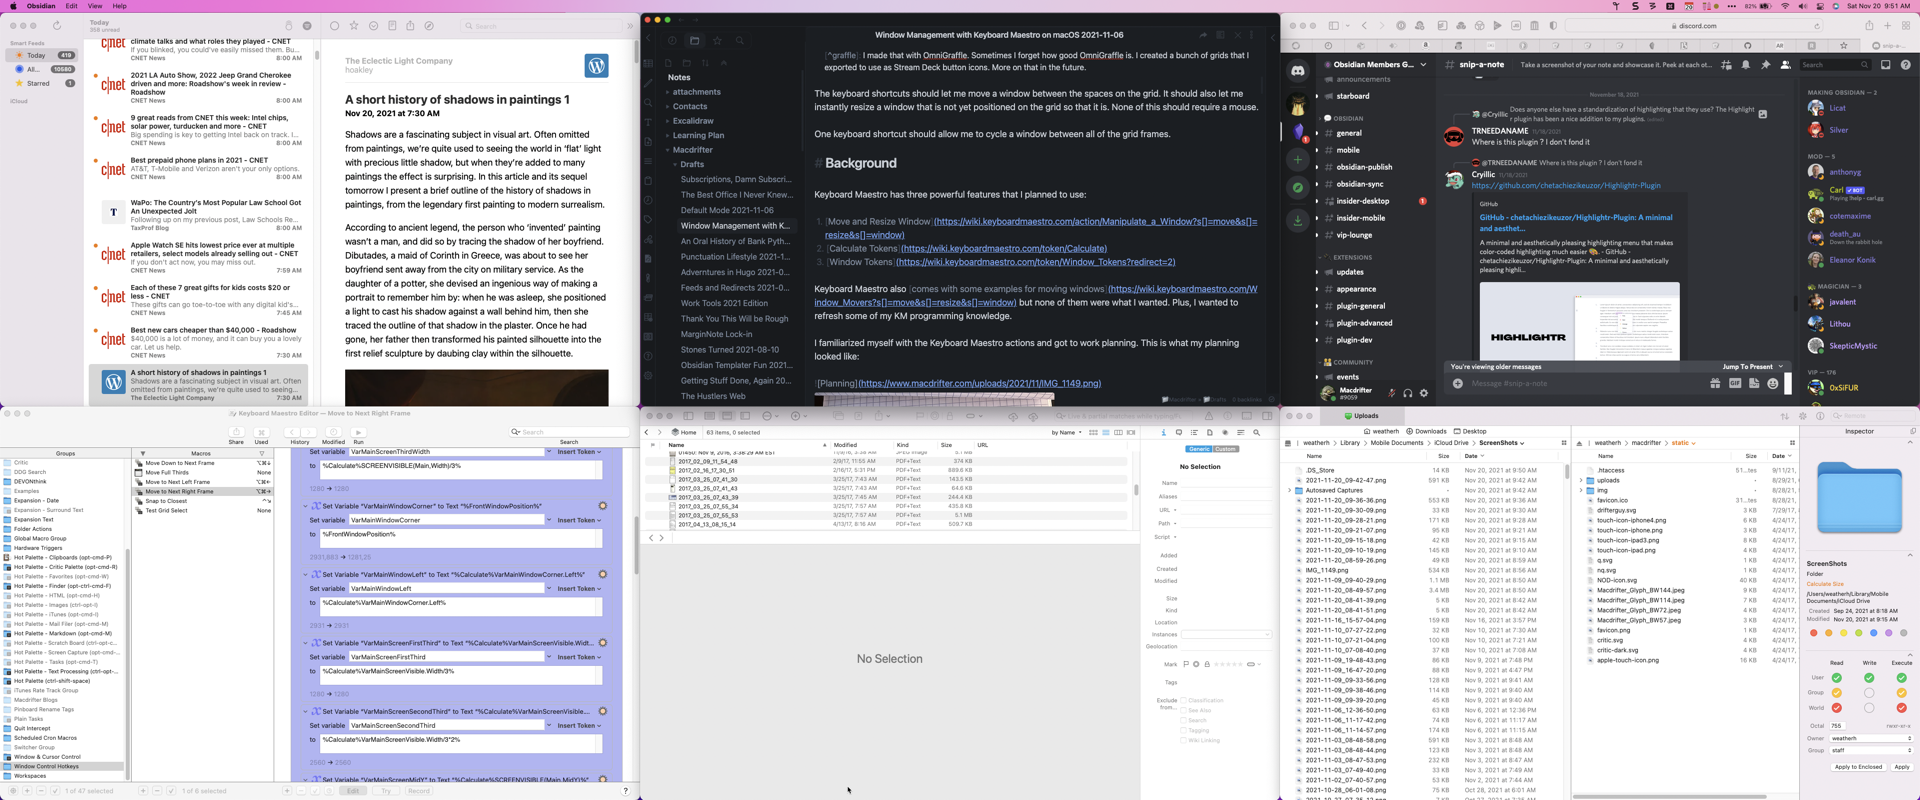Open Keyboard Maestro help question mark
Screen dimensions: 1920x800
click(626, 791)
